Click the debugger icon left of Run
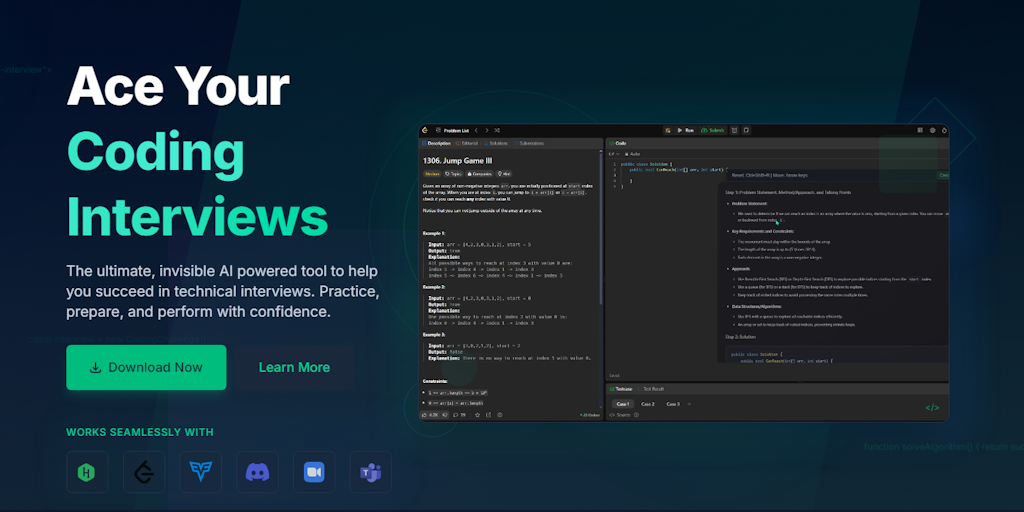 click(667, 131)
